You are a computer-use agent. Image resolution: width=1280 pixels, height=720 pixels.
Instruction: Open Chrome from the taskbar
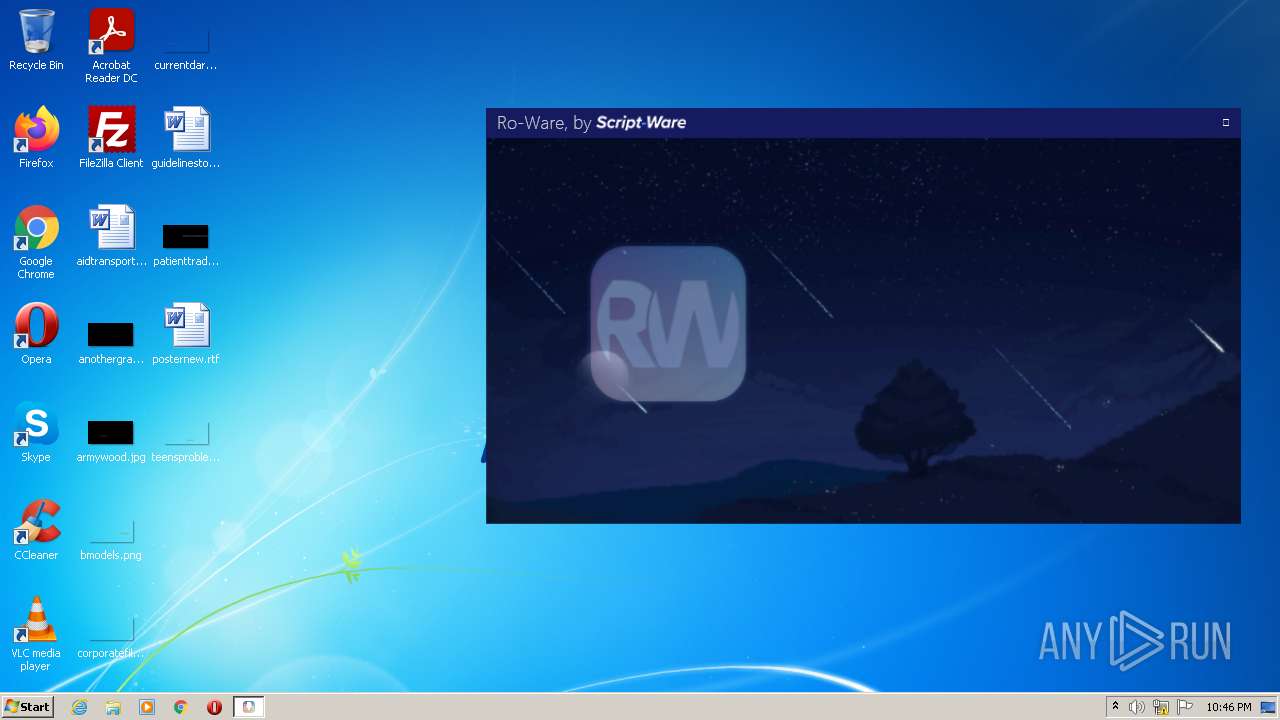pyautogui.click(x=181, y=707)
